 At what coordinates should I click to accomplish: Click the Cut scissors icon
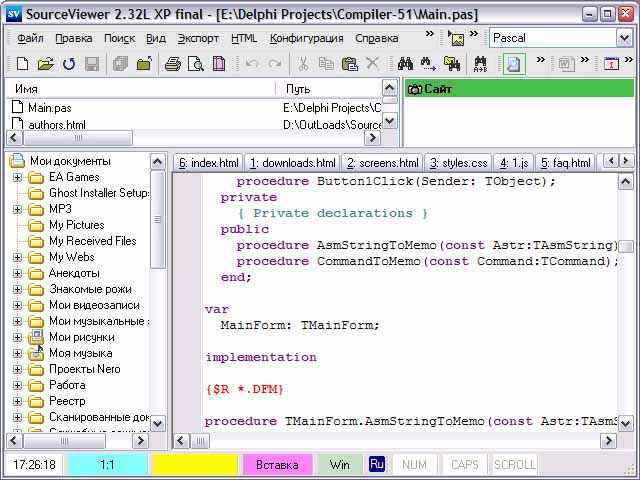[302, 64]
